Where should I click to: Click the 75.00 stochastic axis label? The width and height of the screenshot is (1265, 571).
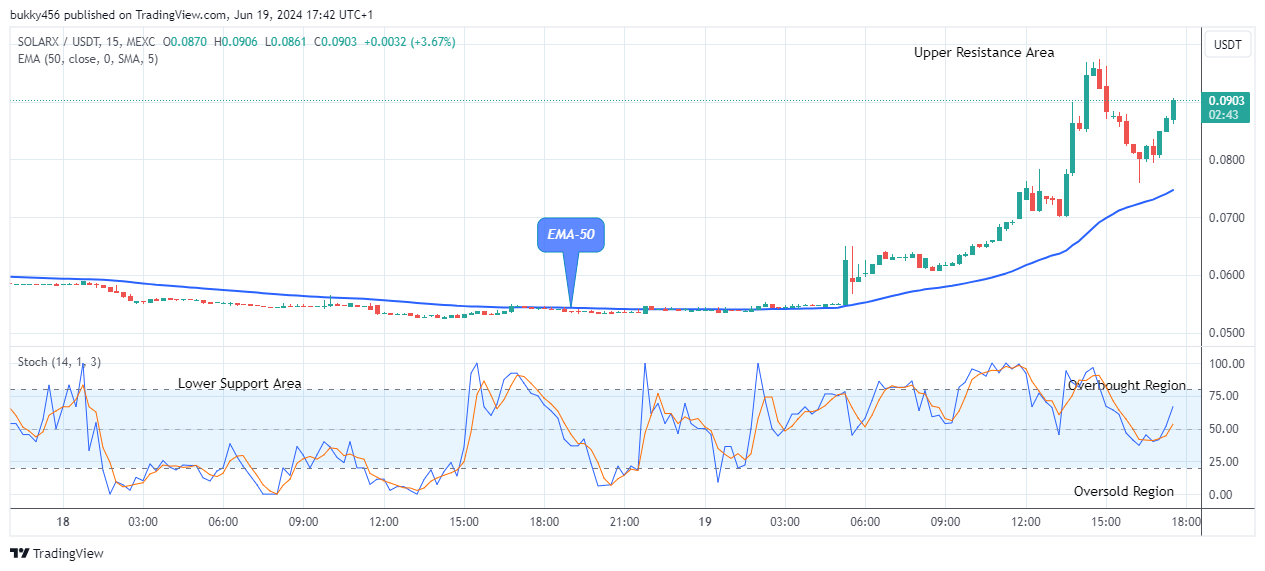click(x=1226, y=396)
